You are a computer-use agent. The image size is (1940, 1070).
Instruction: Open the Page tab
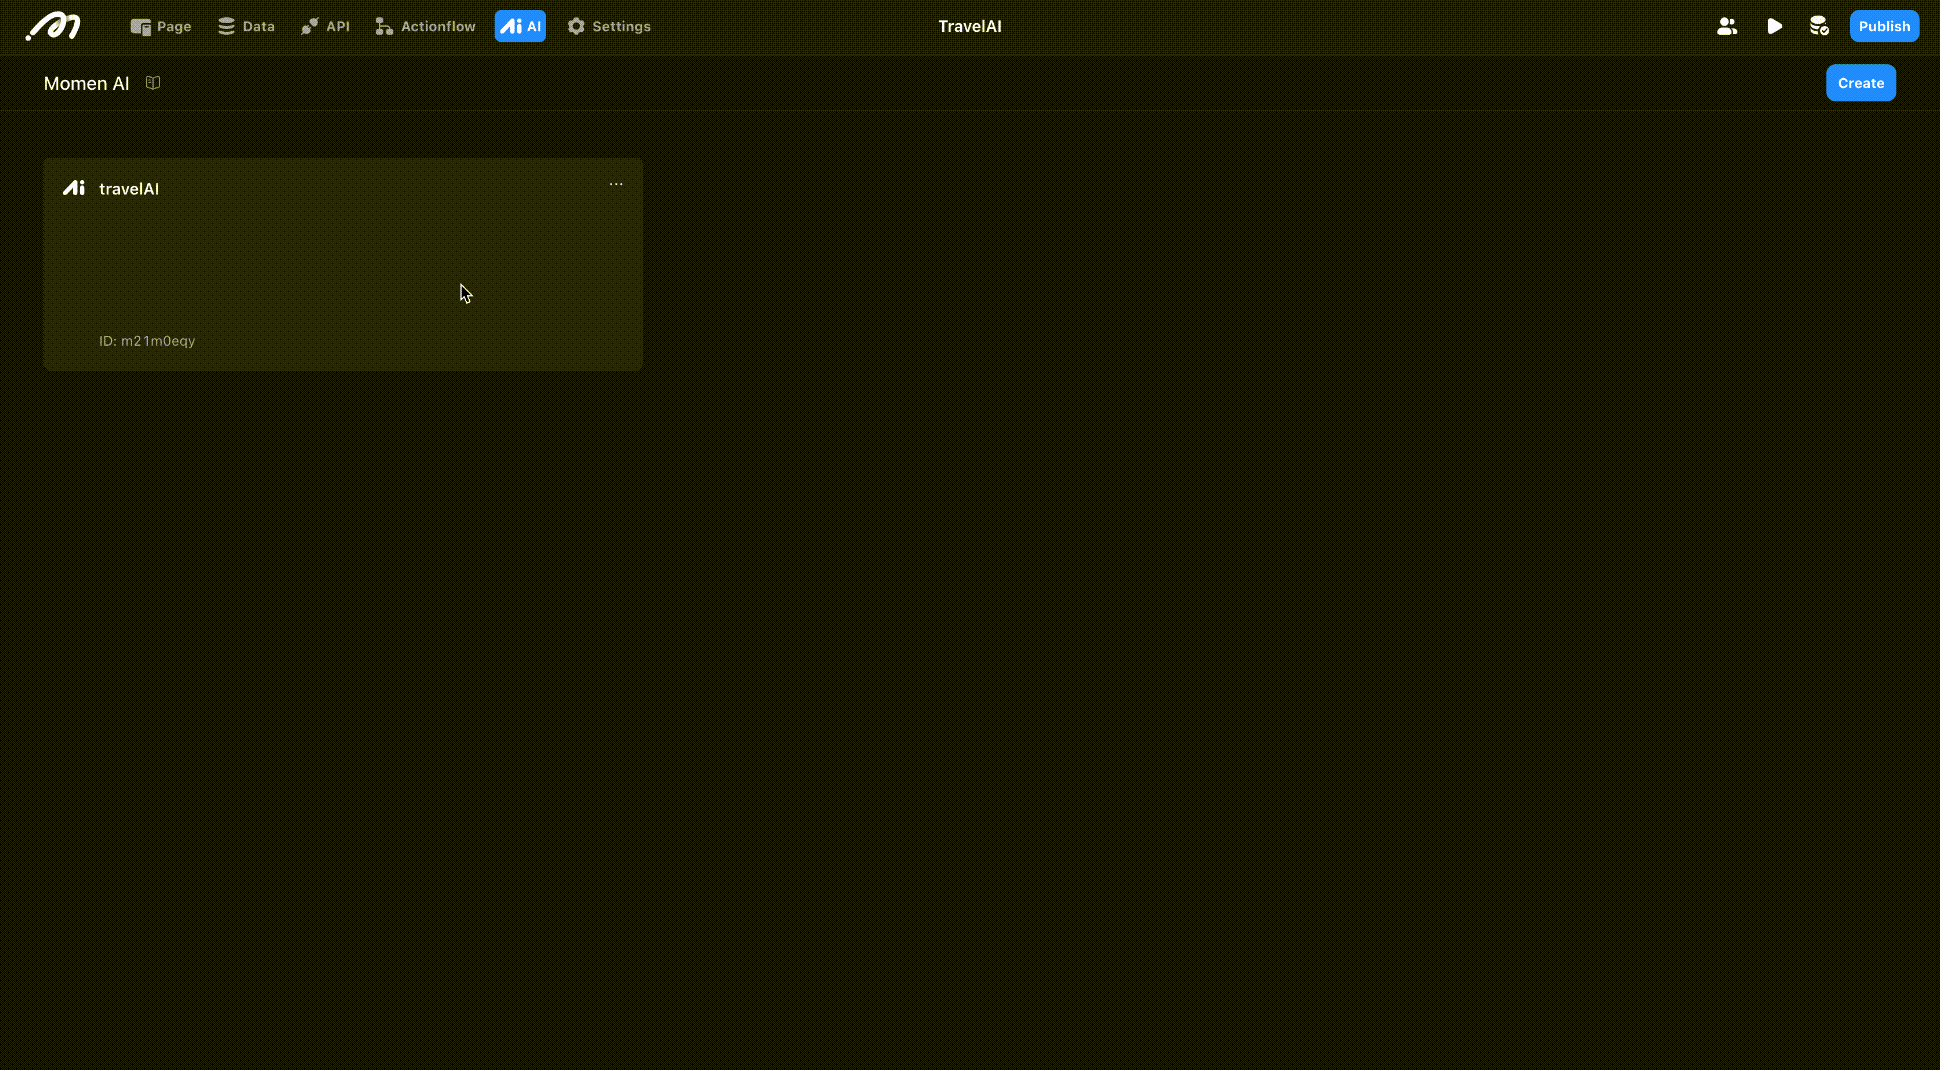(161, 26)
